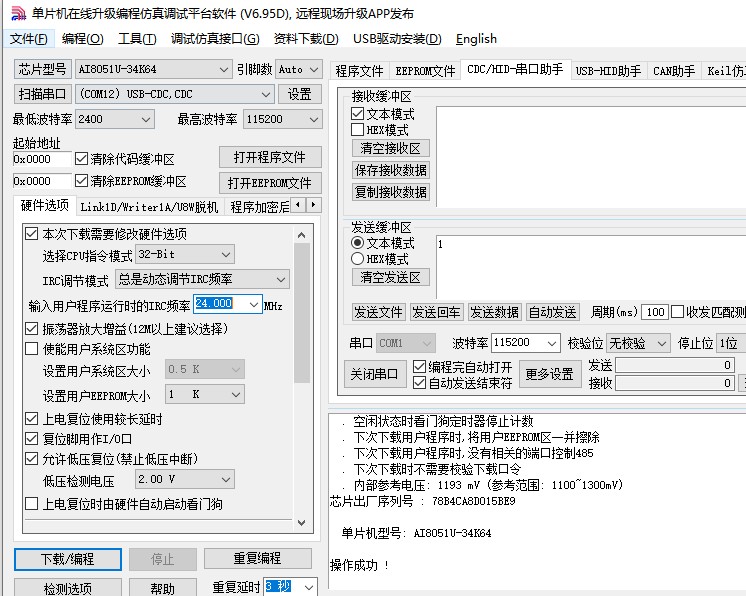The width and height of the screenshot is (746, 596).
Task: Select the 程序加密后 tab
Action: point(259,207)
